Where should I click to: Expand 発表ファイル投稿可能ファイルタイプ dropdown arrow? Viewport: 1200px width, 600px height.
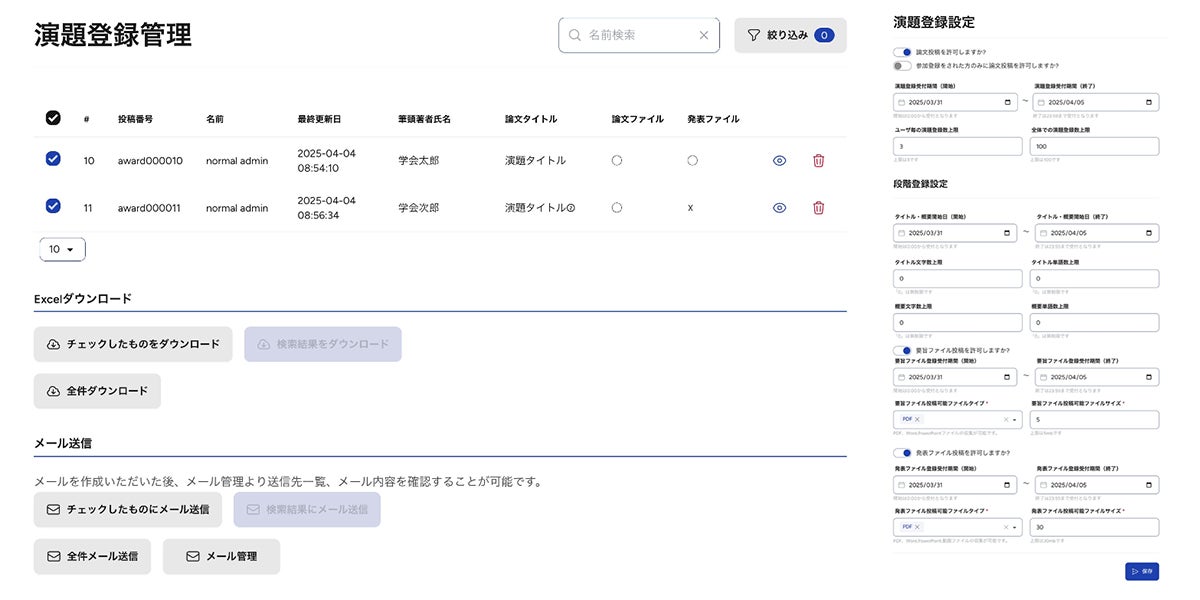click(1016, 527)
